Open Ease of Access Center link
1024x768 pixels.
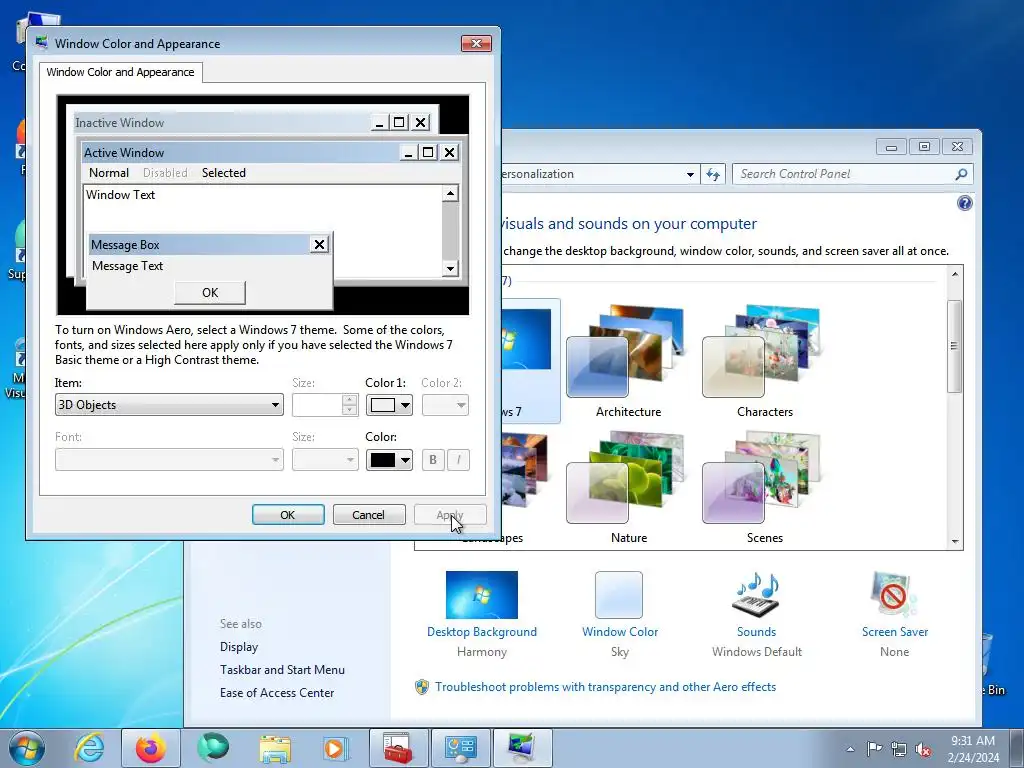[x=277, y=692]
